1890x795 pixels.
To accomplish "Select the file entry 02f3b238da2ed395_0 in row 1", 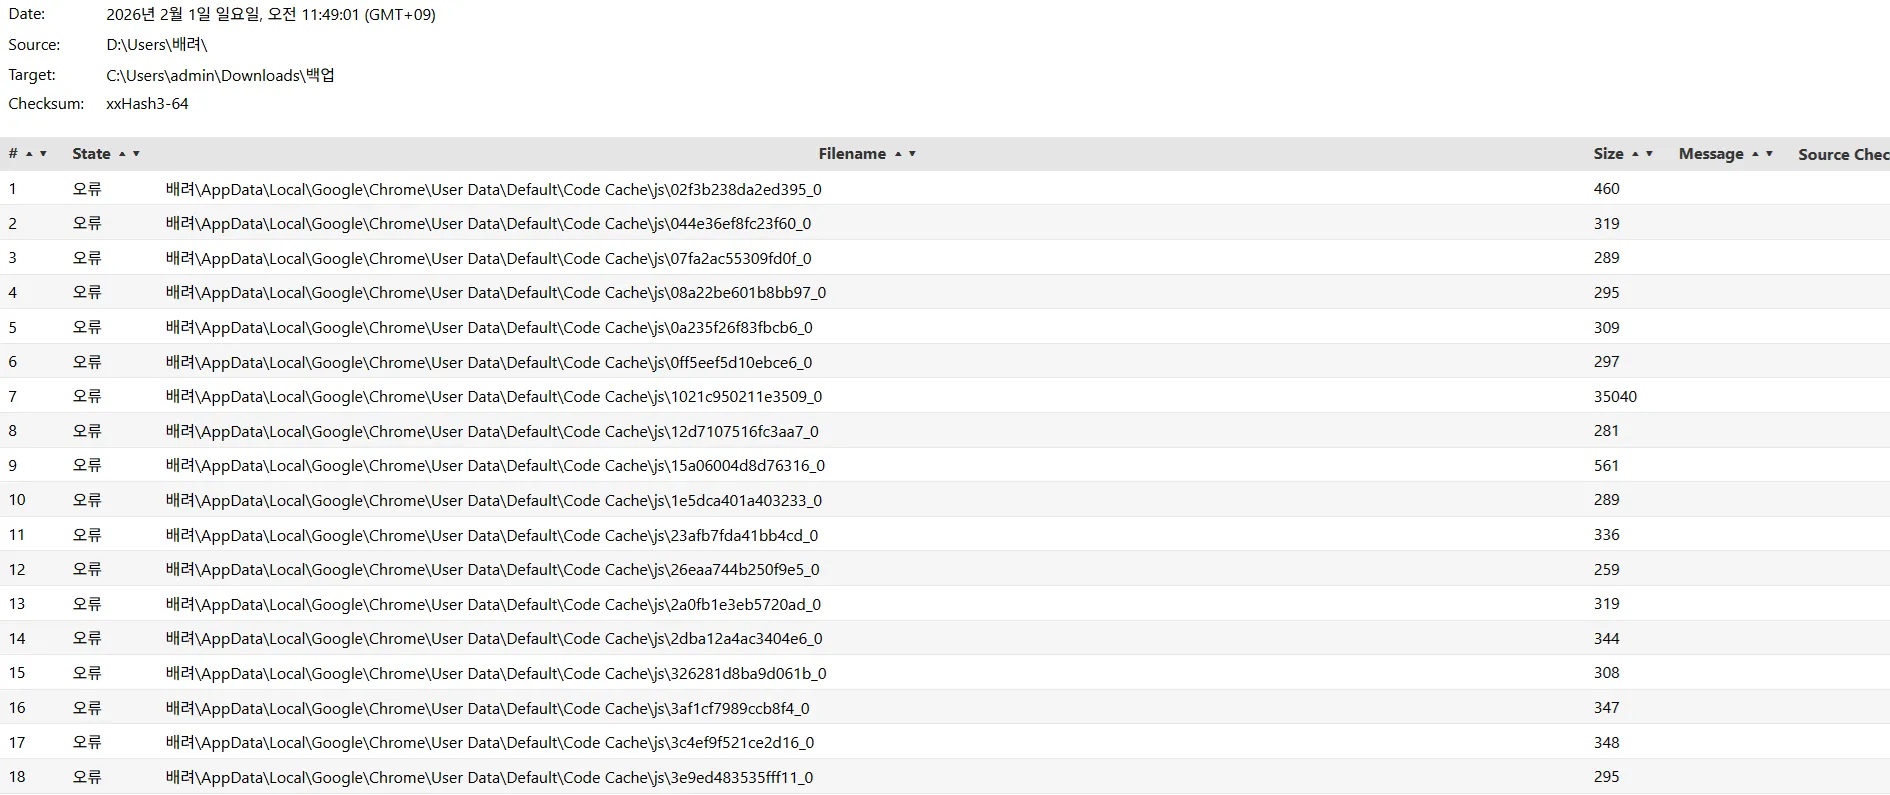I will click(494, 189).
